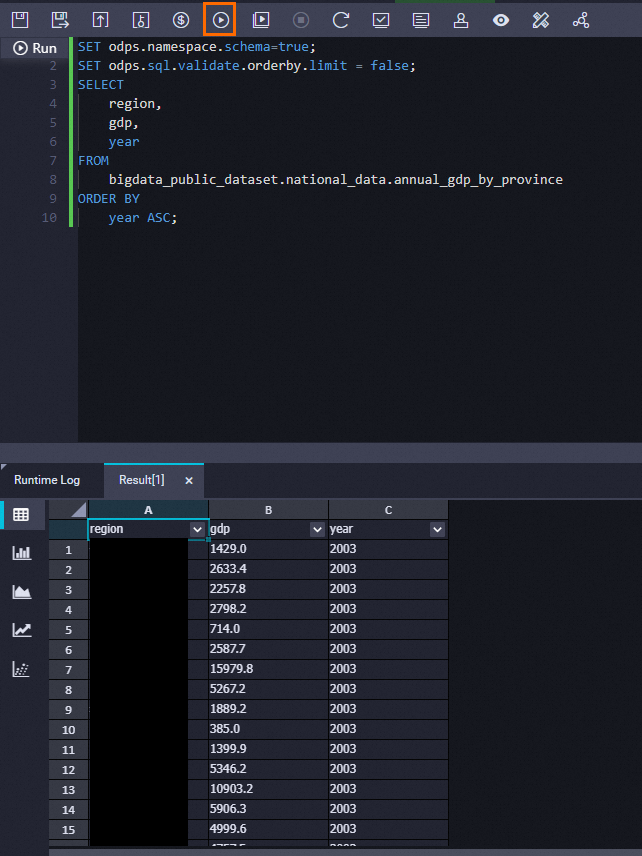
Task: Select row header 1
Action: point(68,550)
